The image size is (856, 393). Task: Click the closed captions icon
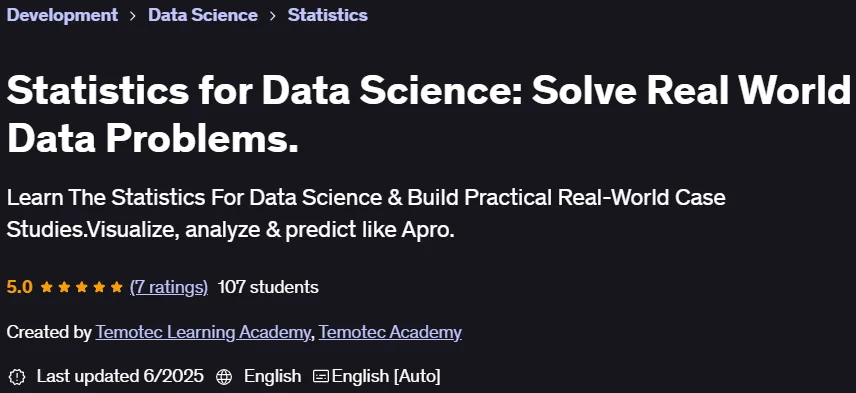tap(321, 376)
